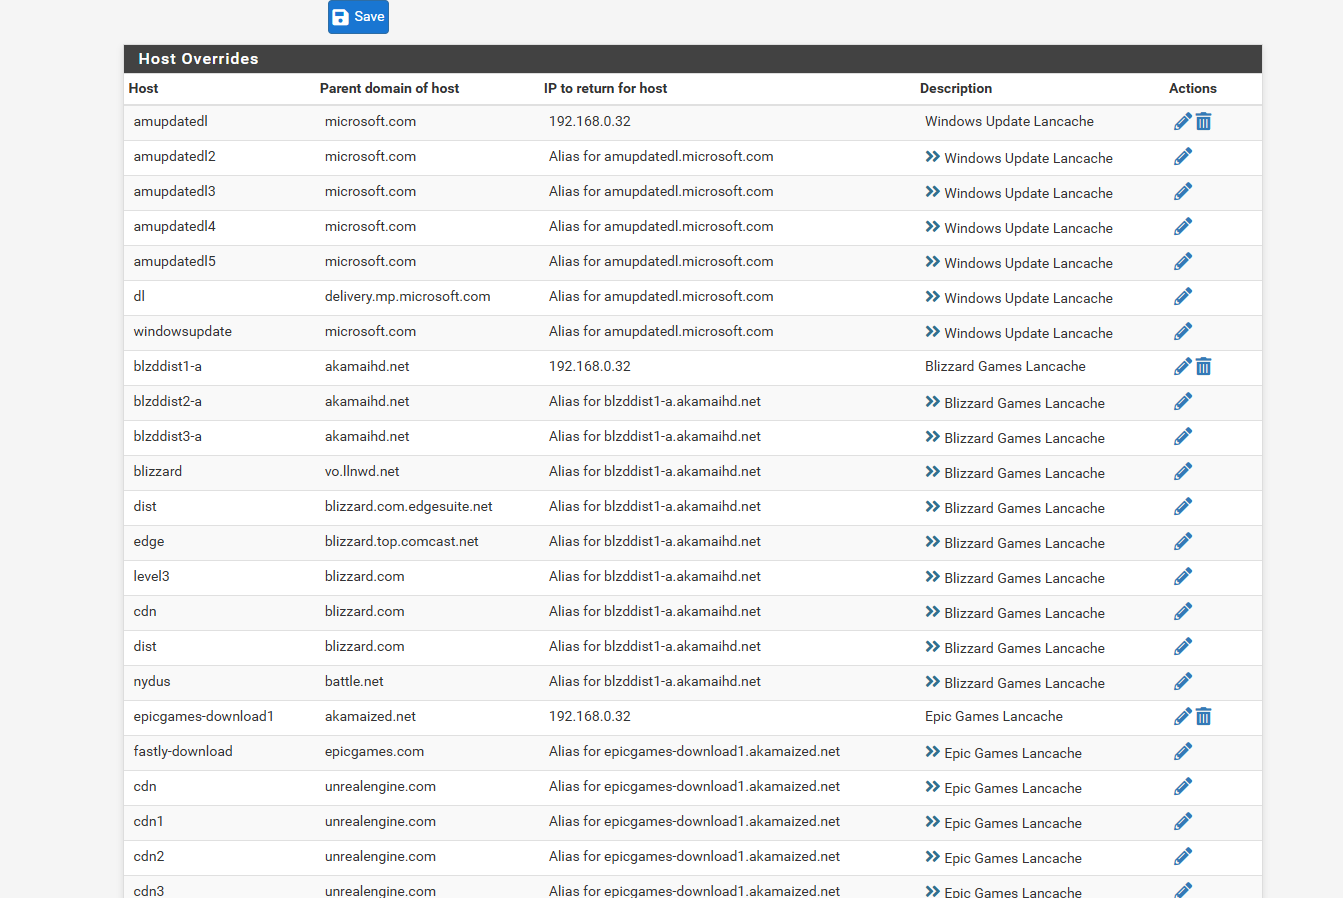This screenshot has width=1343, height=898.
Task: Select the blzddist2-a host name cell
Action: (168, 401)
